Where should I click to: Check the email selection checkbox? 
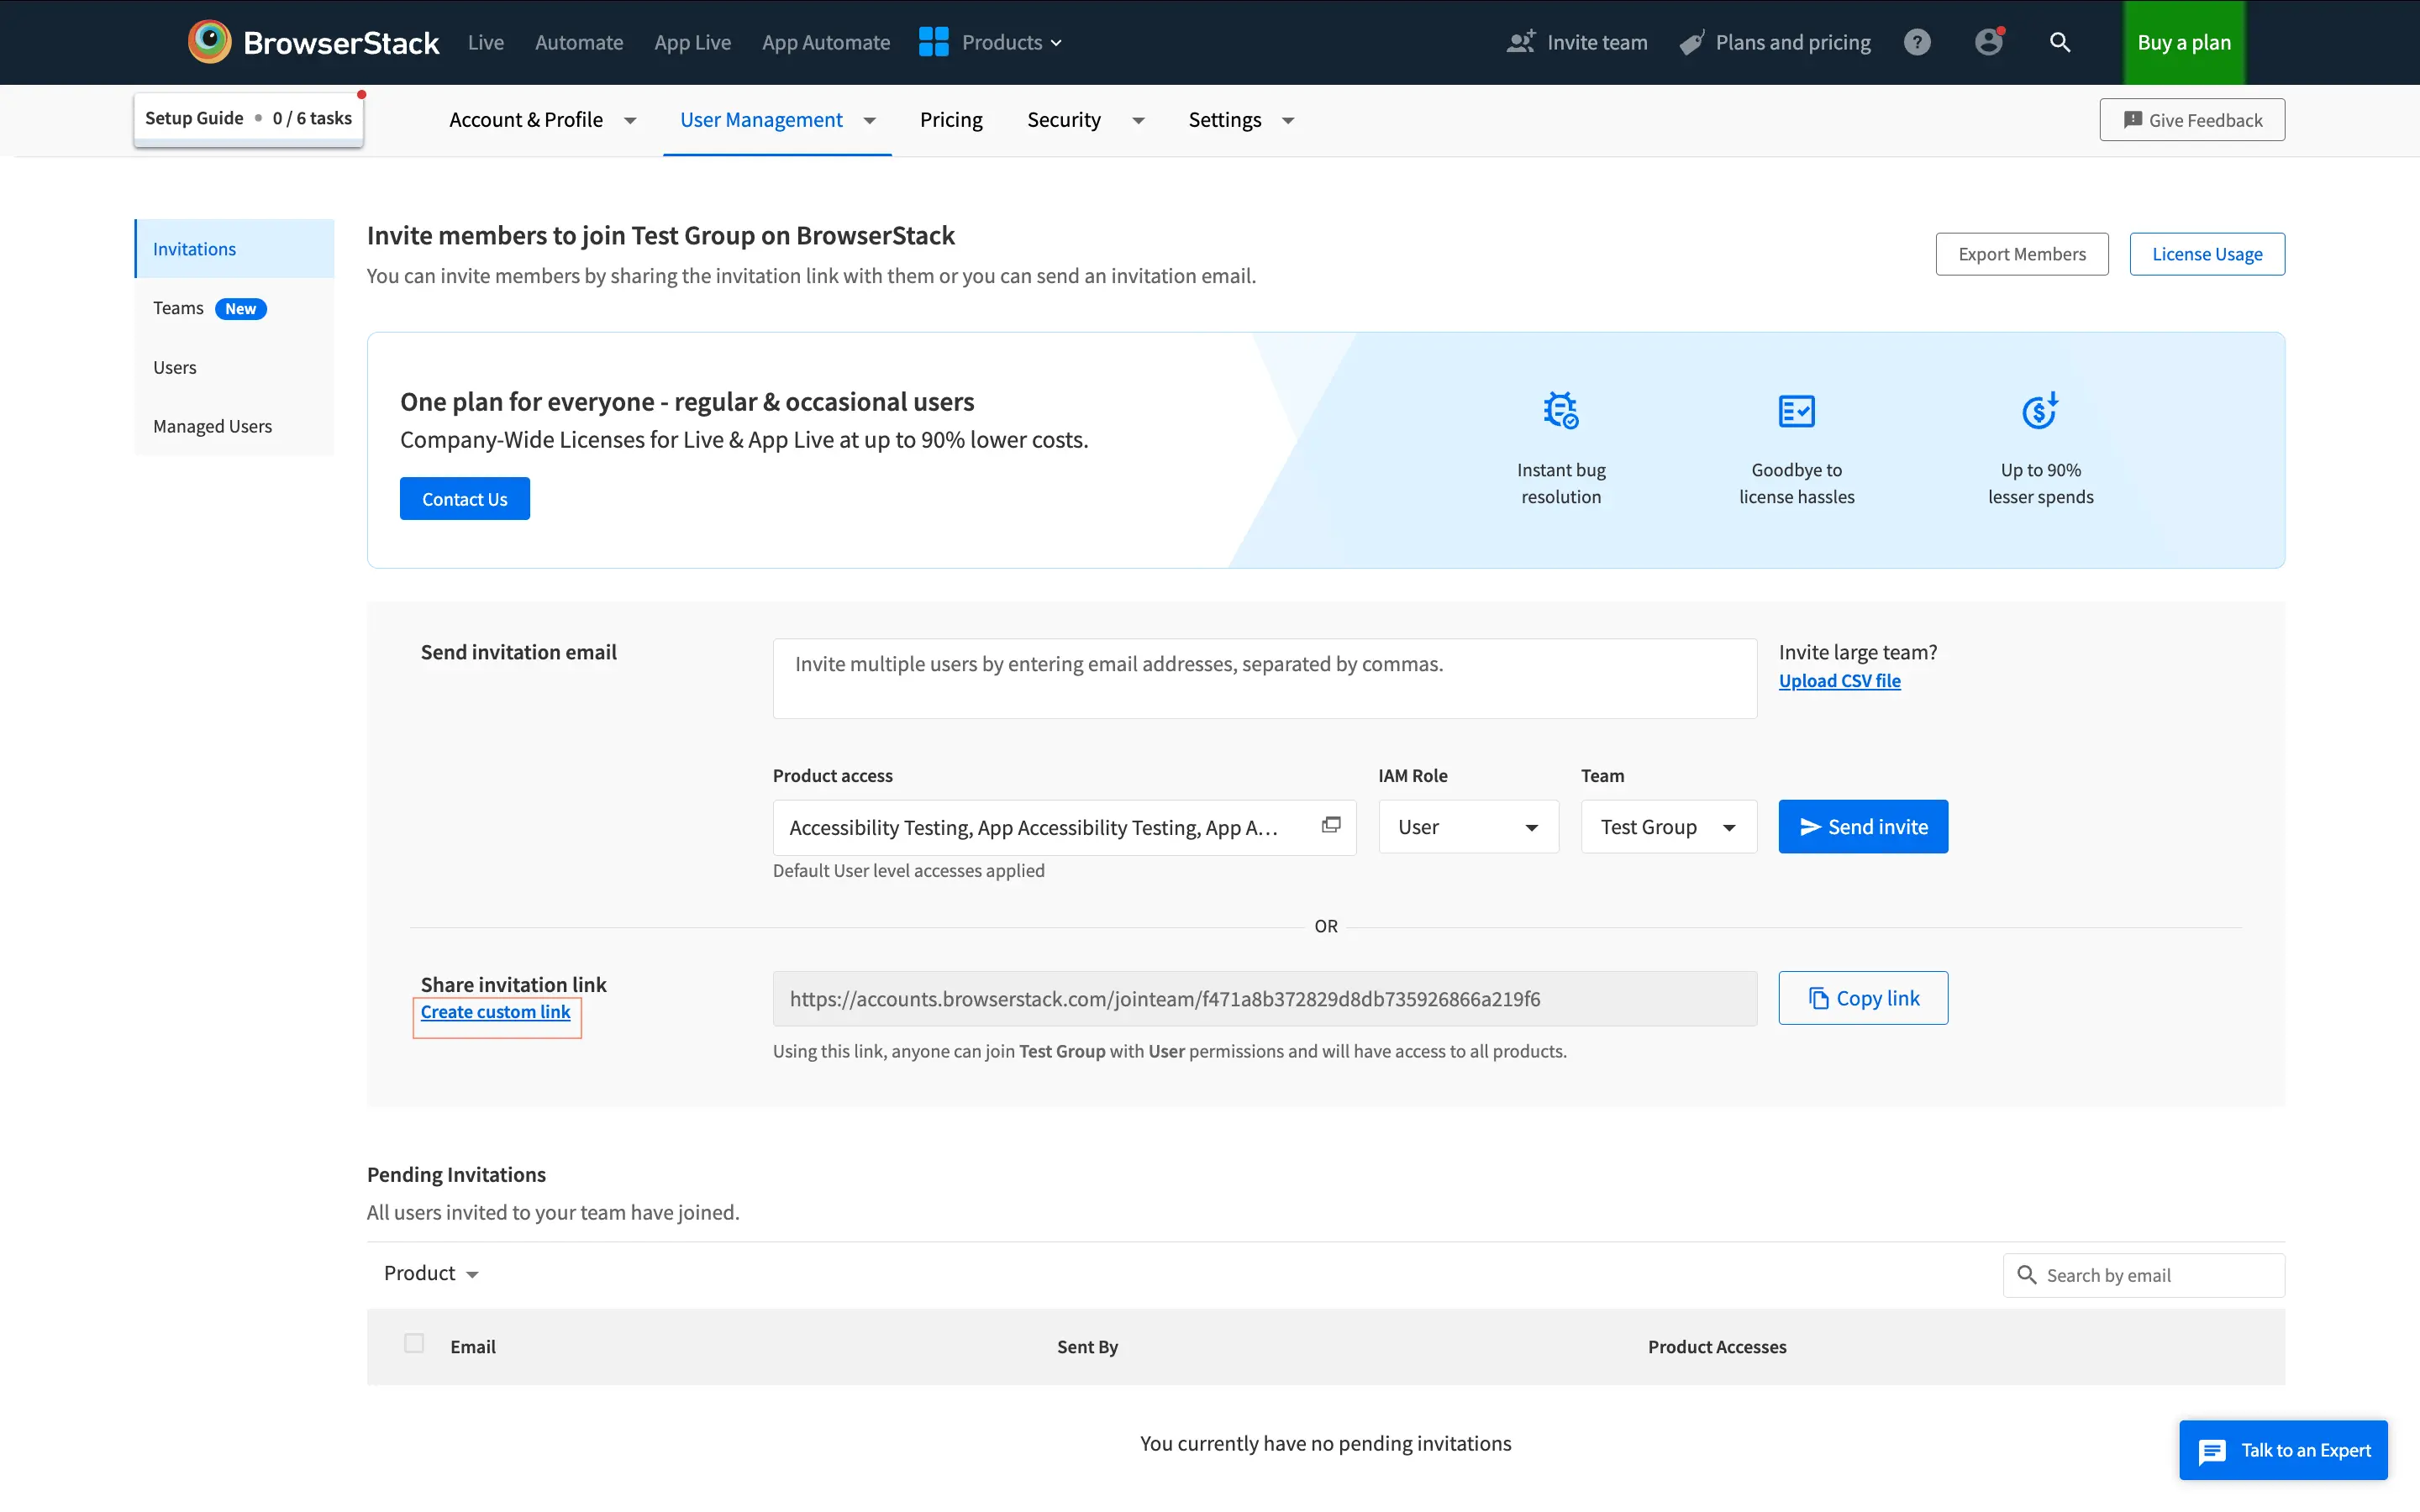[413, 1343]
